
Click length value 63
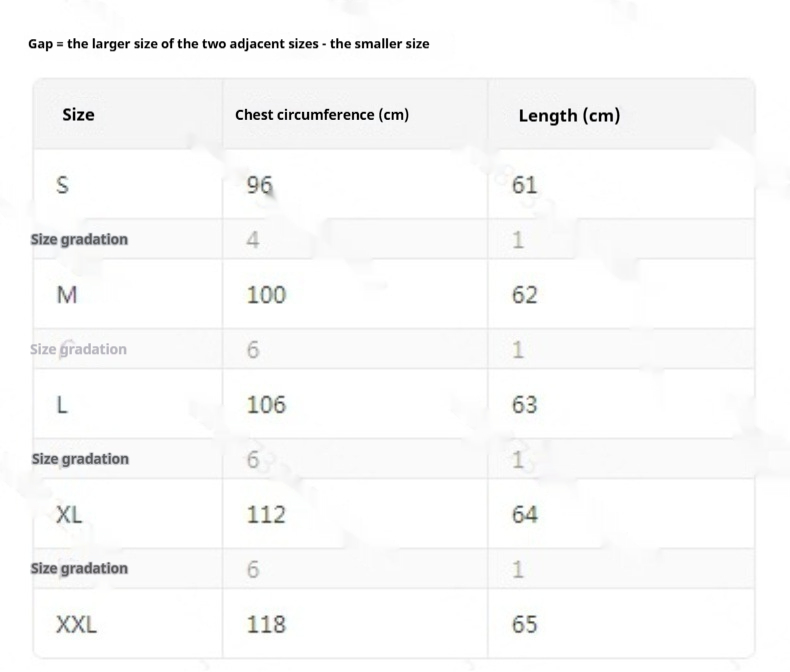pyautogui.click(x=524, y=405)
